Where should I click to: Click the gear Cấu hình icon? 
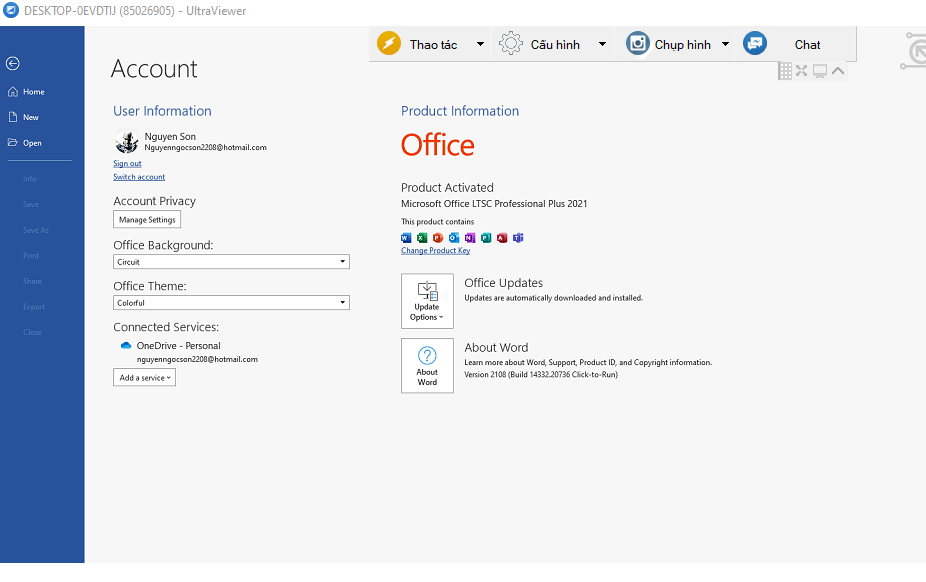pos(511,43)
